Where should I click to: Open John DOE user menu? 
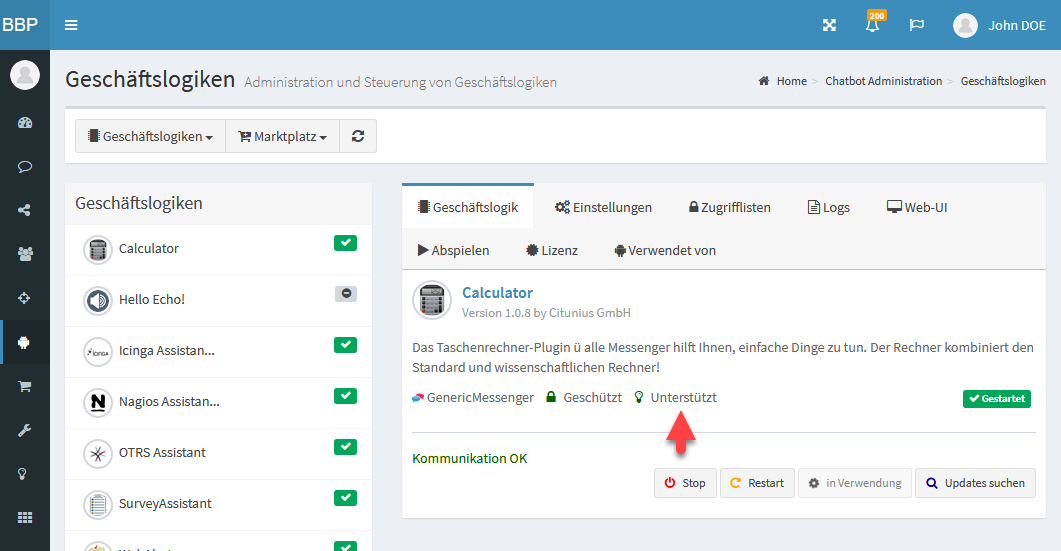[999, 25]
